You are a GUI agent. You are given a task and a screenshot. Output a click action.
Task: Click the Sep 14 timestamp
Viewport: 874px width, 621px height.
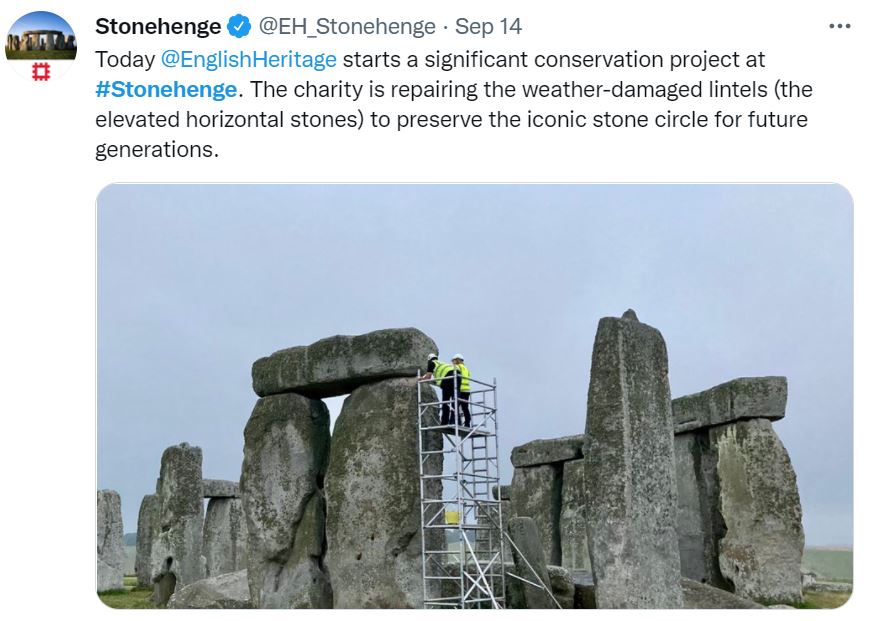pyautogui.click(x=488, y=26)
